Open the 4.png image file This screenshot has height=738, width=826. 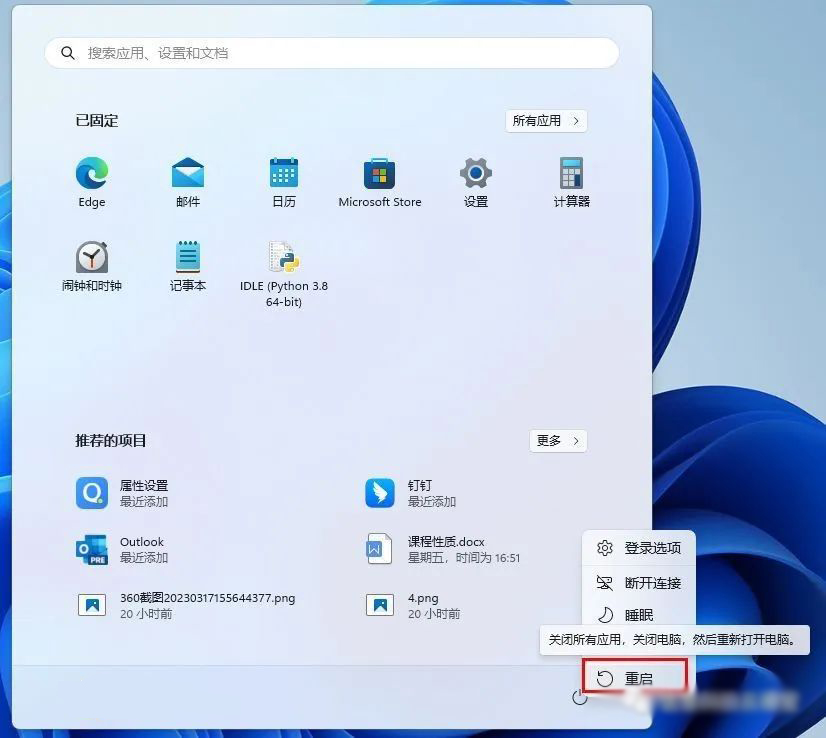click(413, 605)
